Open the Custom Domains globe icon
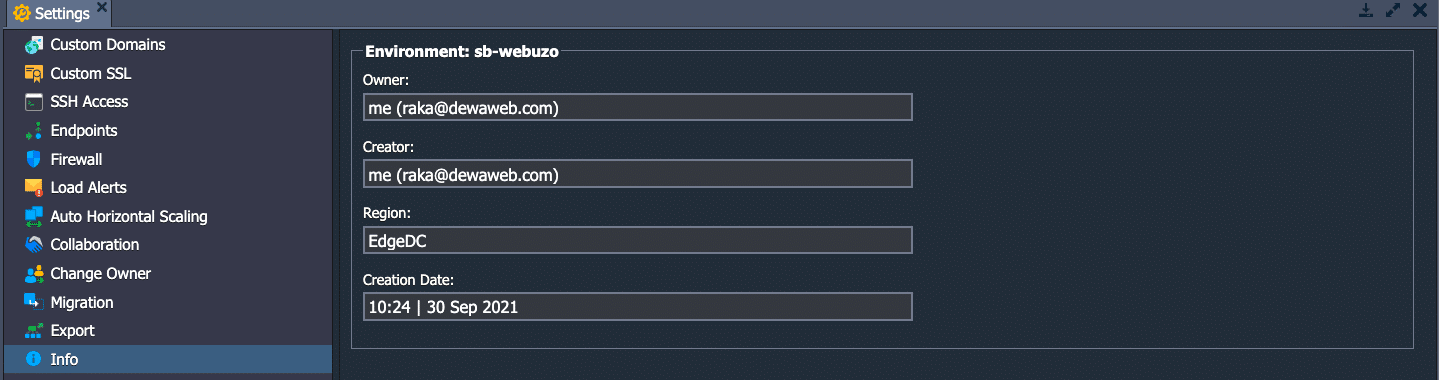The image size is (1439, 380). (34, 45)
